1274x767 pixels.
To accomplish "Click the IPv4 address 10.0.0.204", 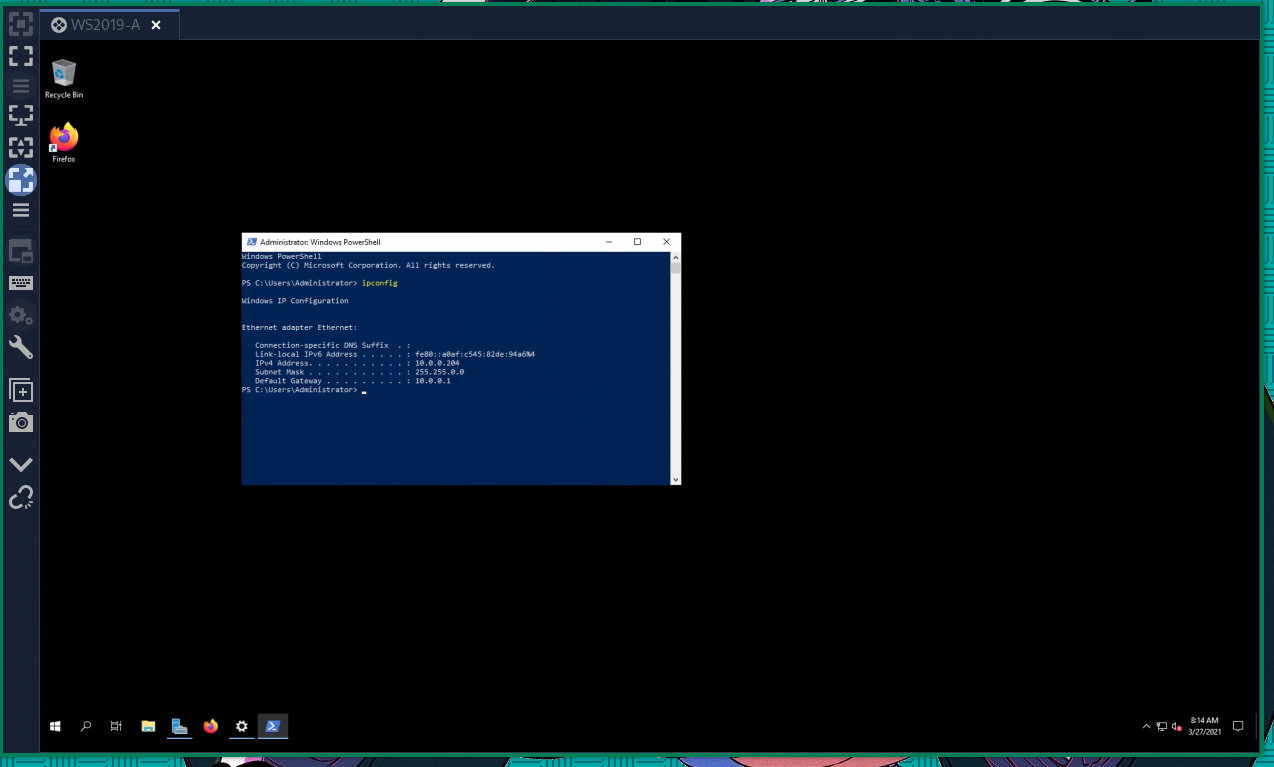I will coord(438,363).
